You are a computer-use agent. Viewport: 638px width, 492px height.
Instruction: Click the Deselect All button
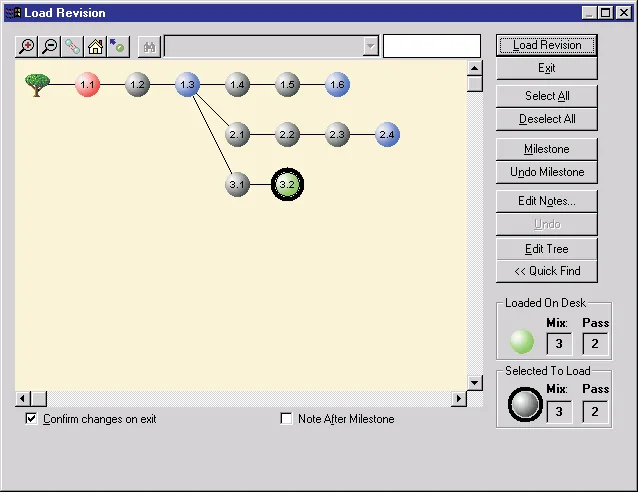click(x=547, y=119)
